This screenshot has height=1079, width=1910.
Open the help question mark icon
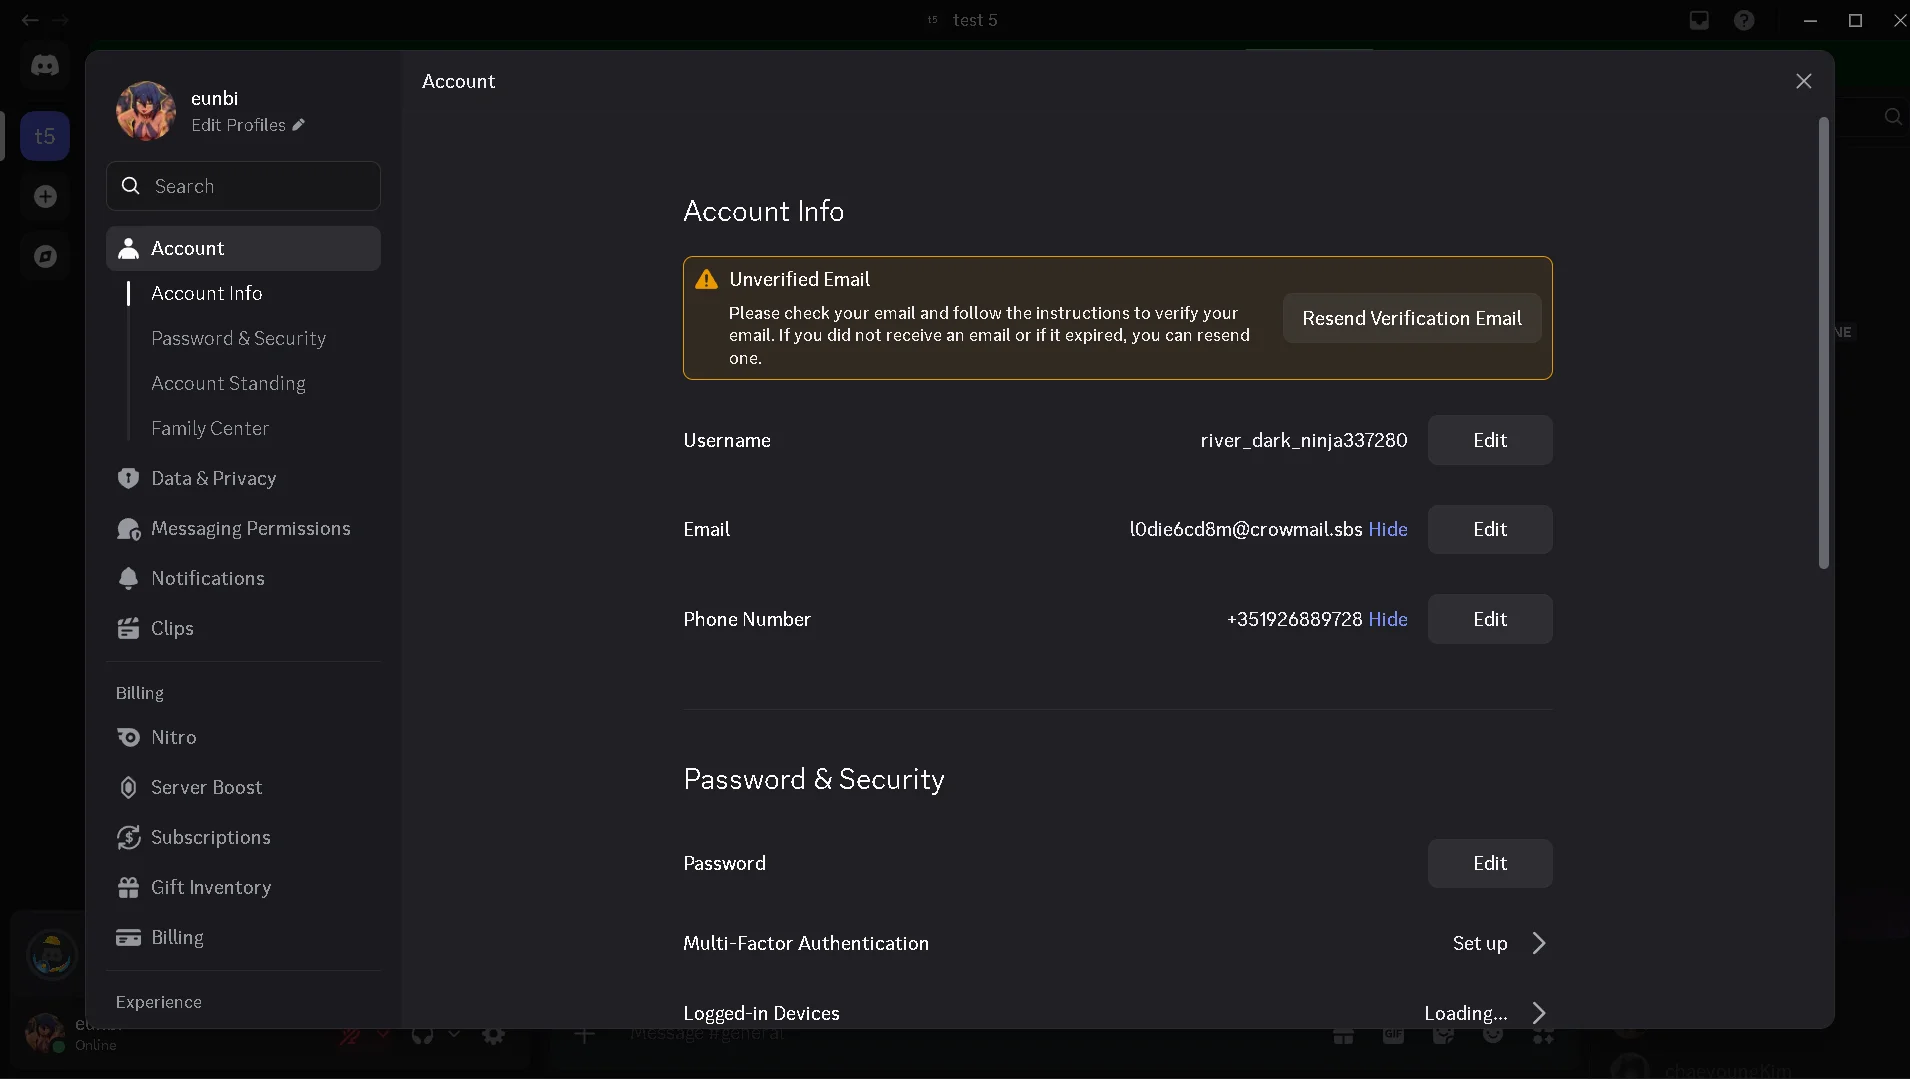(1744, 20)
